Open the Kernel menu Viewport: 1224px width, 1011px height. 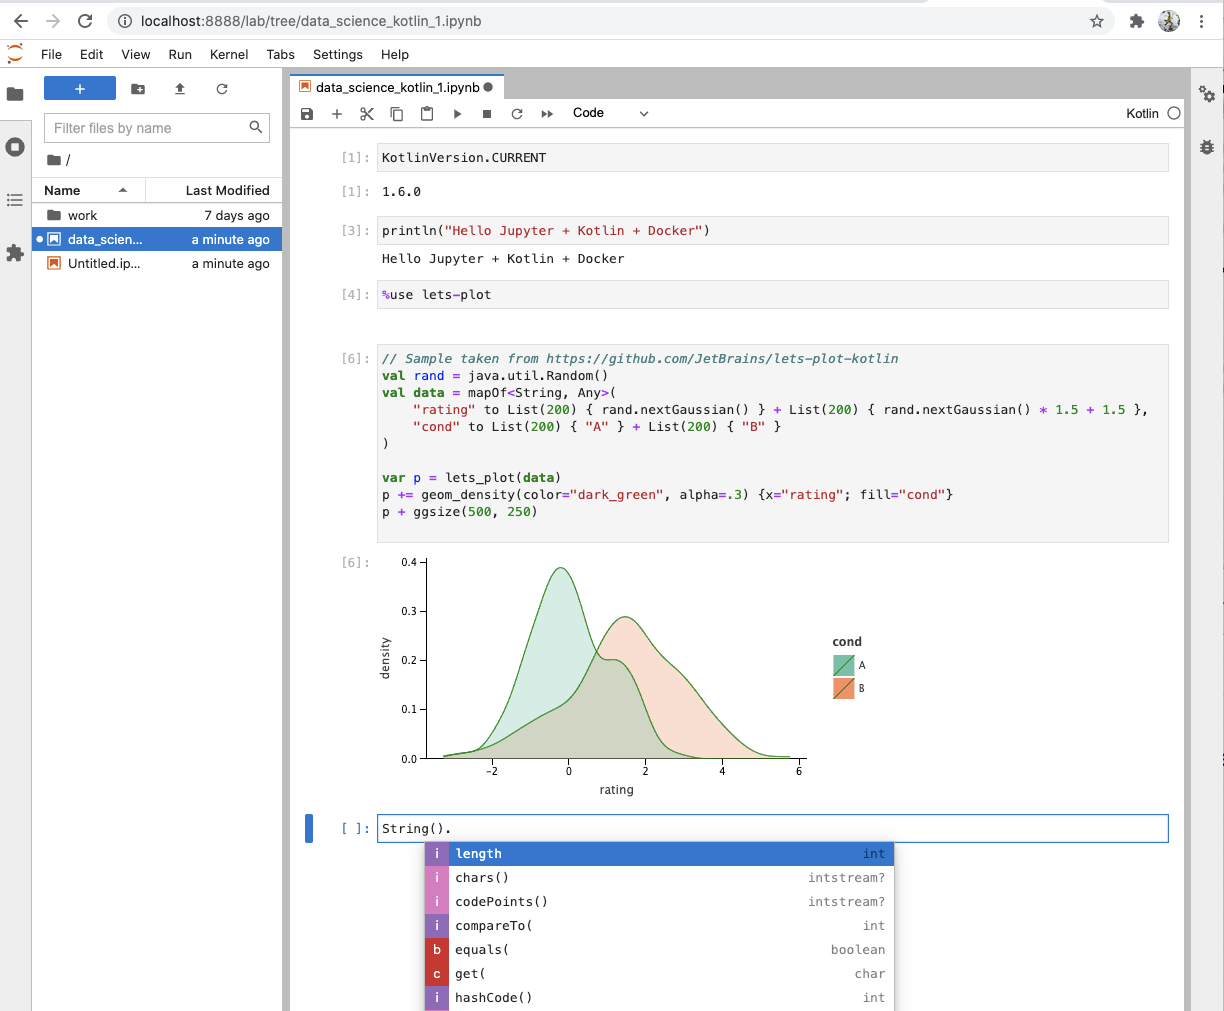[229, 54]
